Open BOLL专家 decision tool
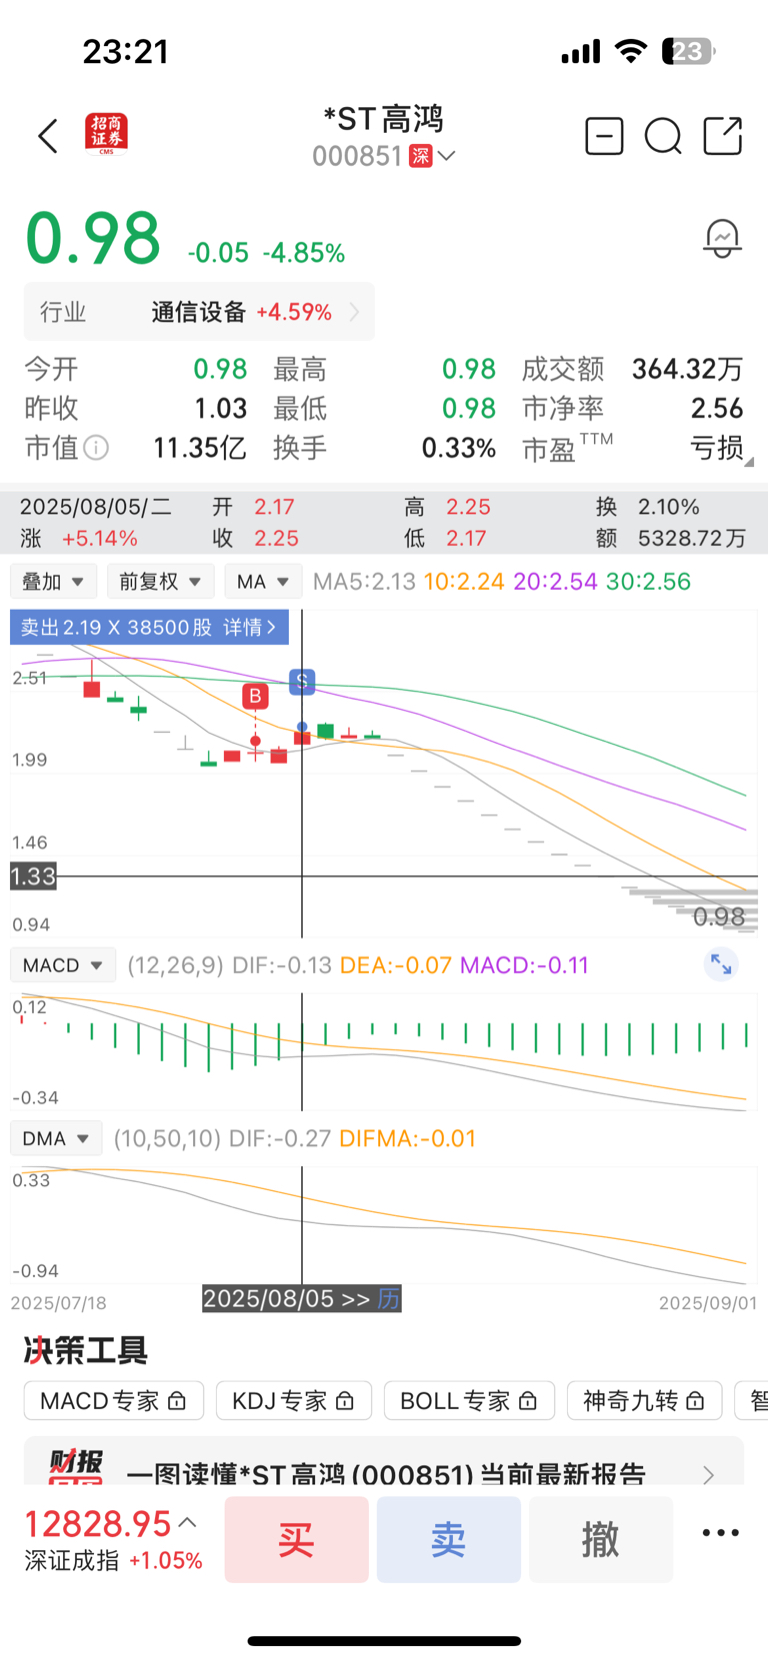Viewport: 768px width, 1663px height. point(469,1401)
